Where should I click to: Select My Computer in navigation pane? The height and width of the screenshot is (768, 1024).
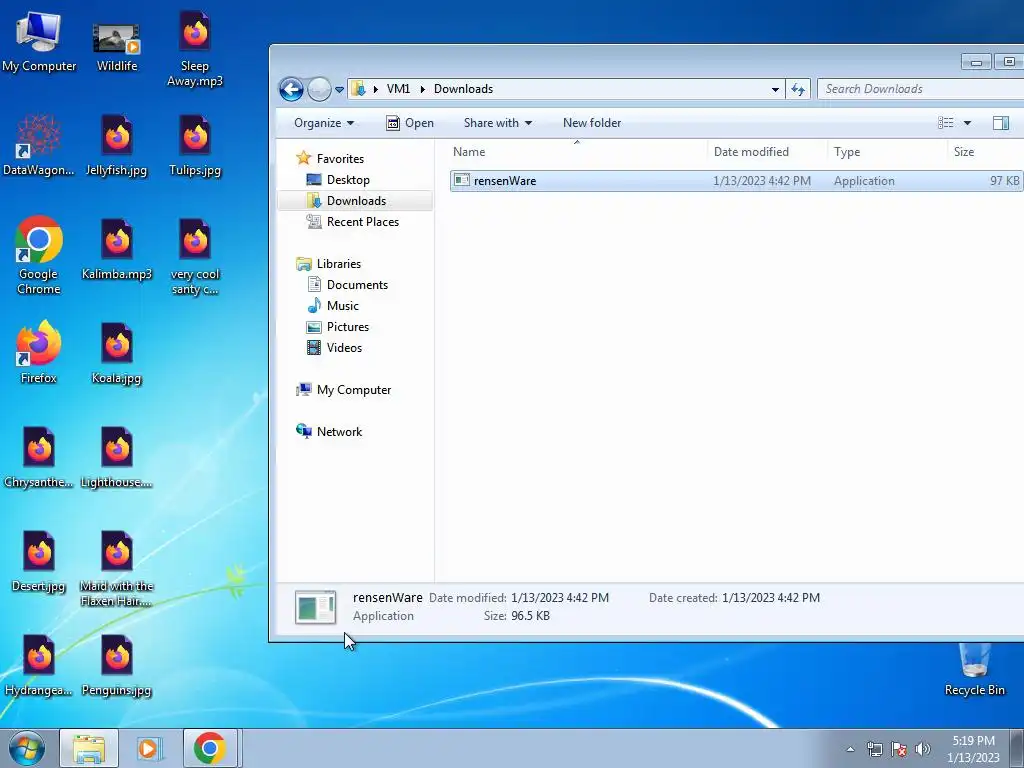click(353, 390)
